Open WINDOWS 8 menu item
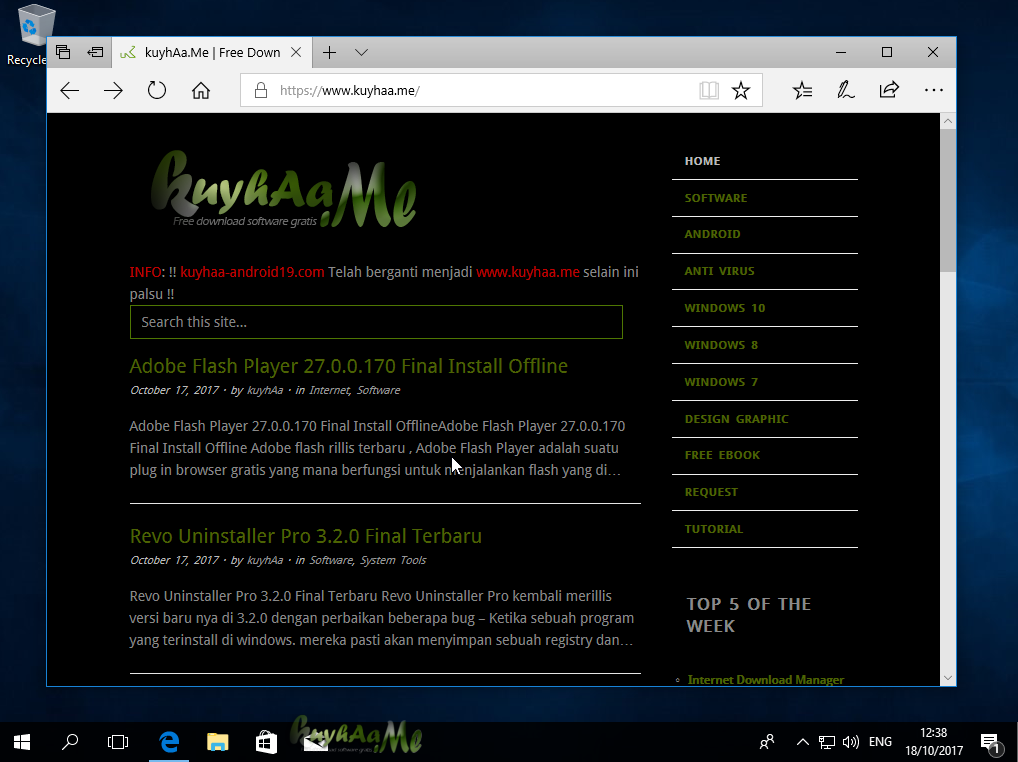The image size is (1018, 762). click(721, 345)
